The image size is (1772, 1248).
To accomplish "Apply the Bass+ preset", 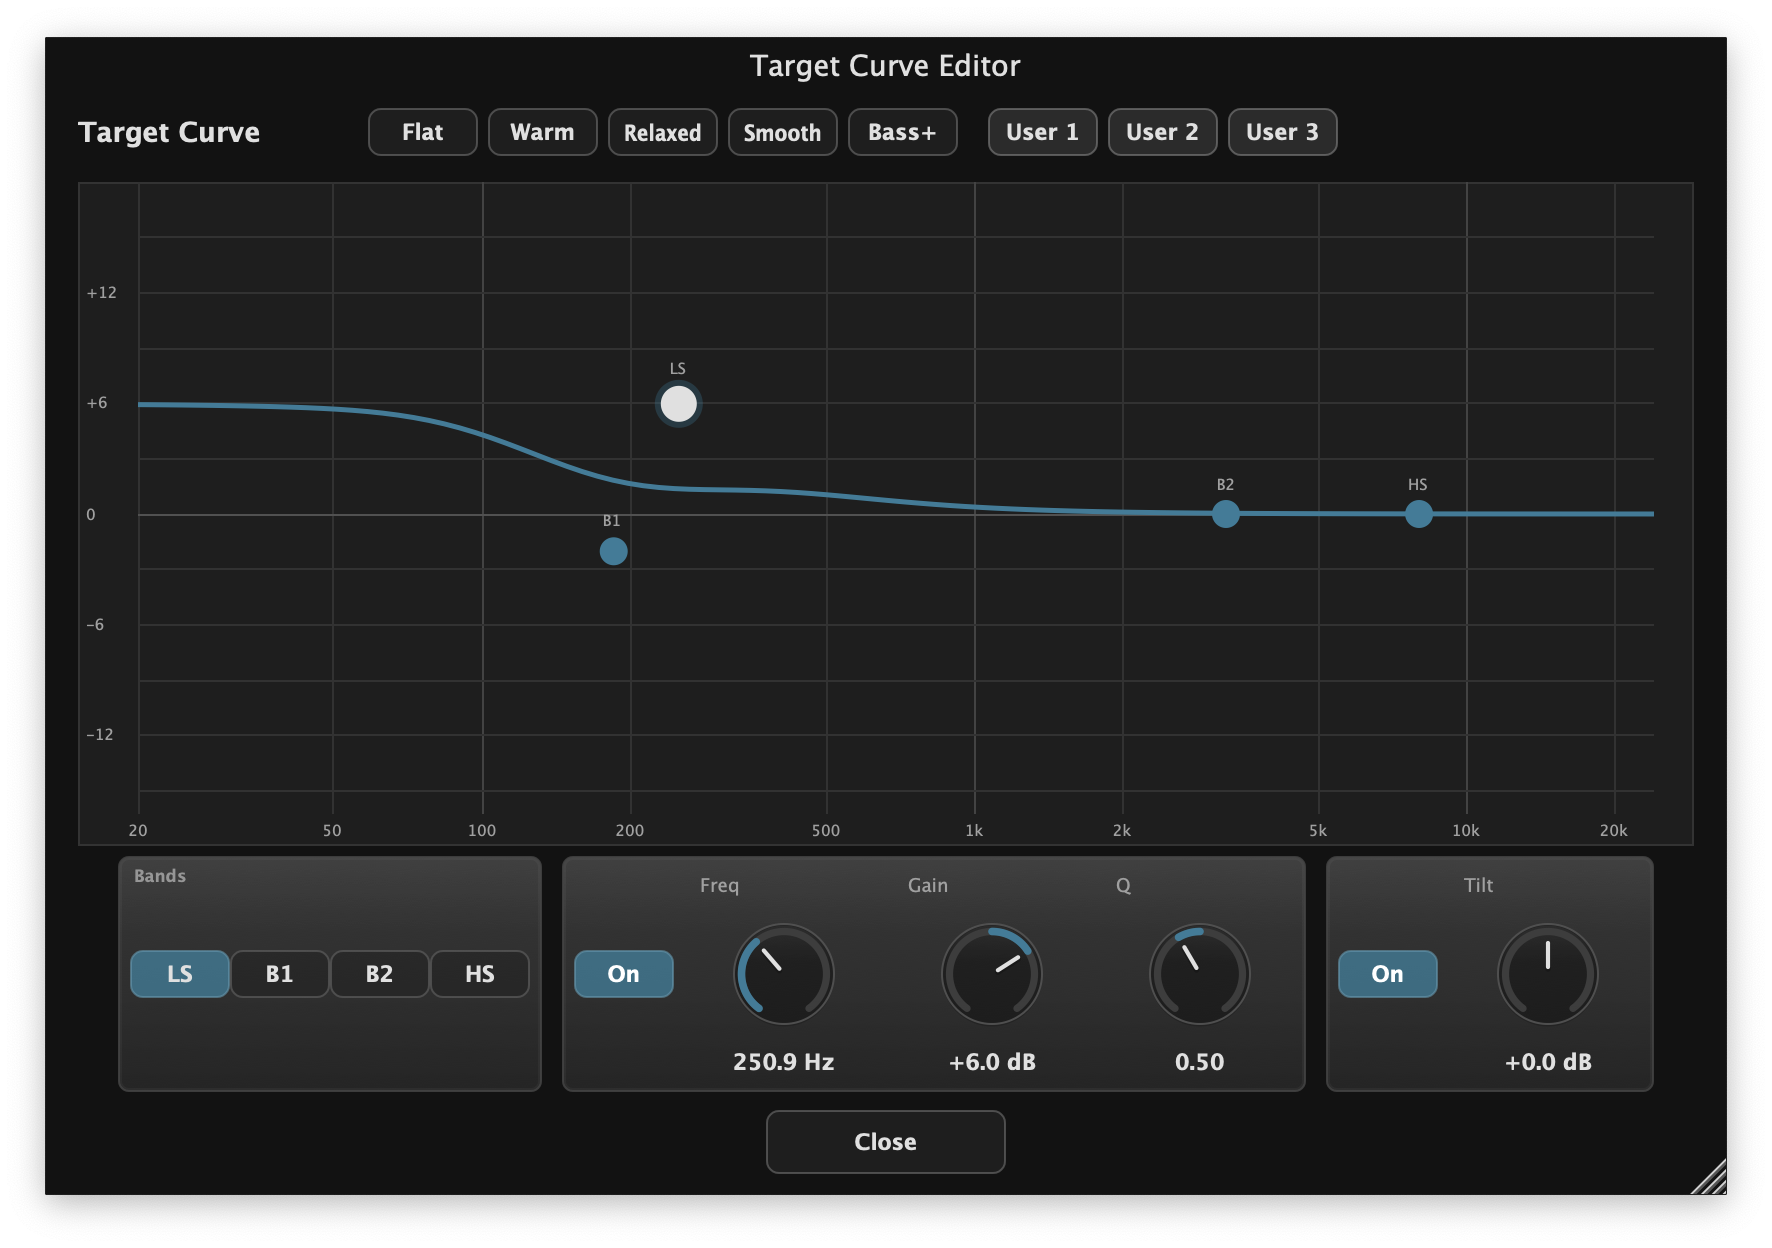I will tap(903, 132).
